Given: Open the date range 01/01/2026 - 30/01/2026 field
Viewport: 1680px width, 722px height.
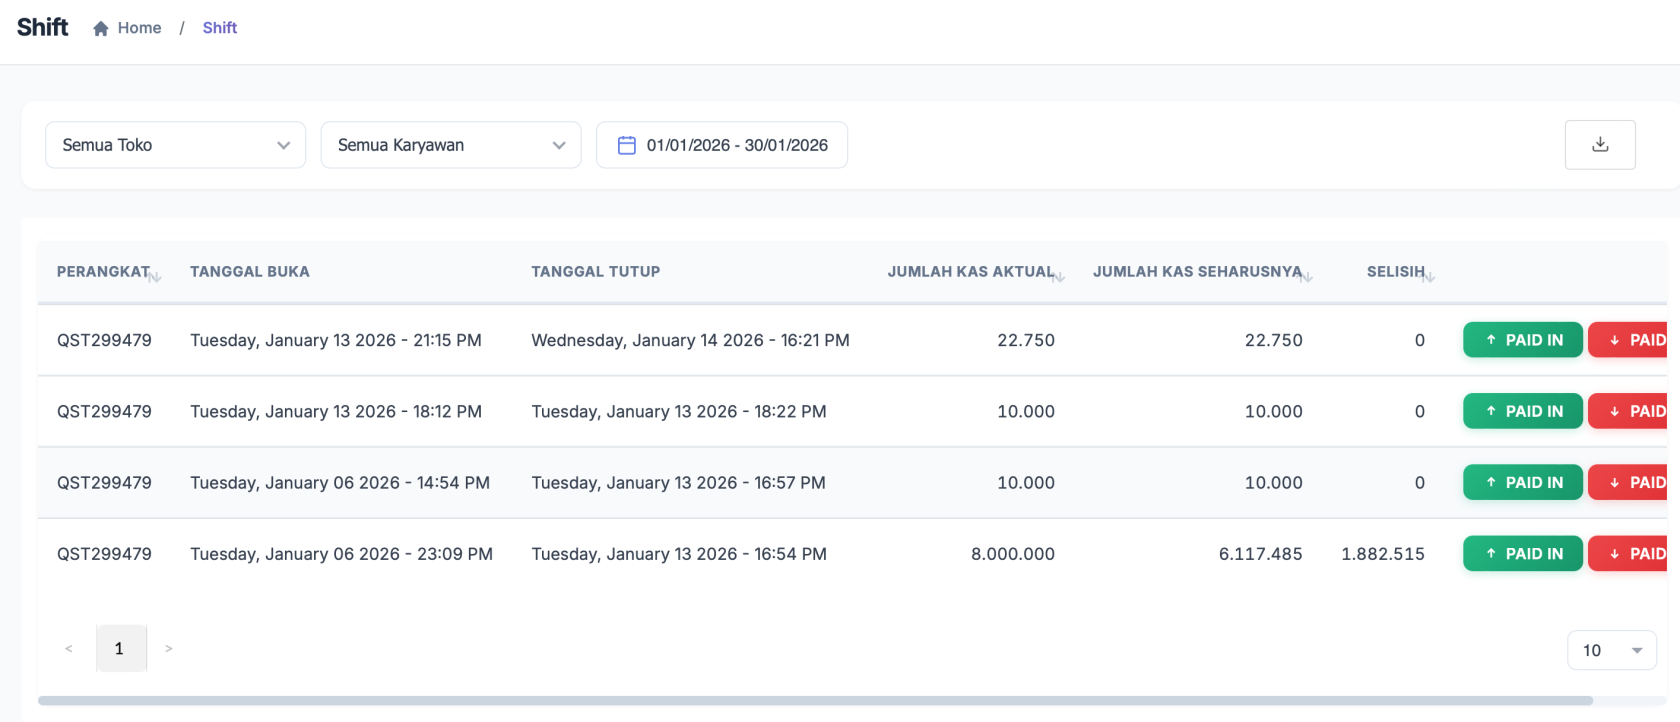Looking at the screenshot, I should click(x=736, y=145).
